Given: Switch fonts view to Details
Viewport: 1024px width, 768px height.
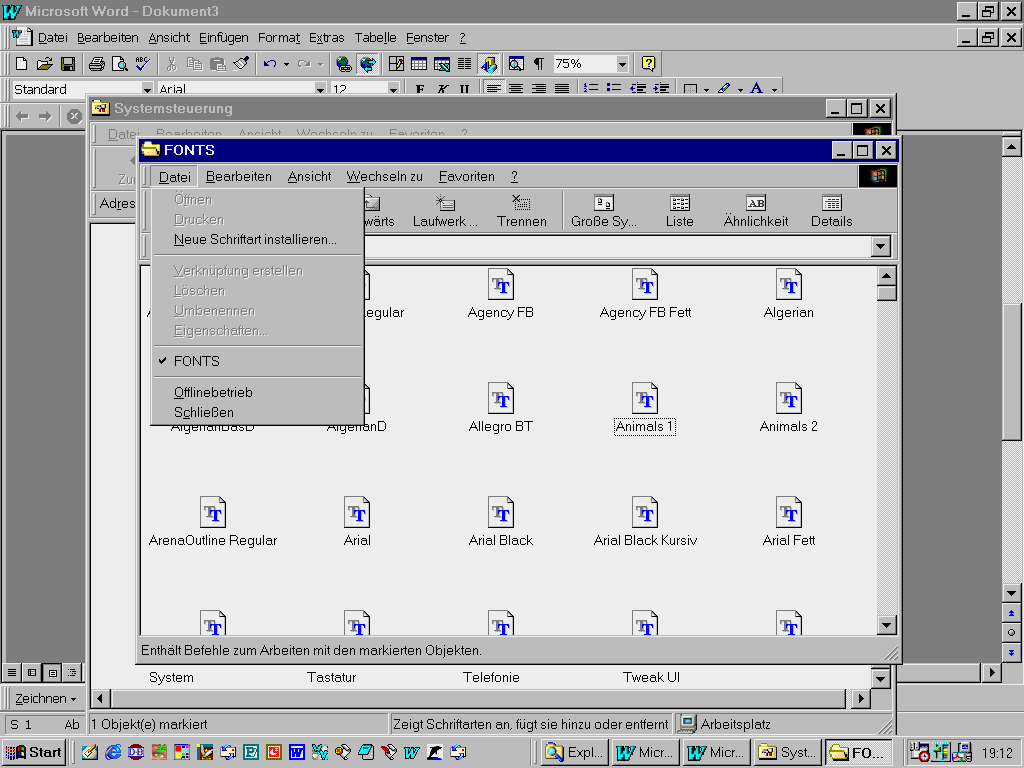Looking at the screenshot, I should [831, 211].
